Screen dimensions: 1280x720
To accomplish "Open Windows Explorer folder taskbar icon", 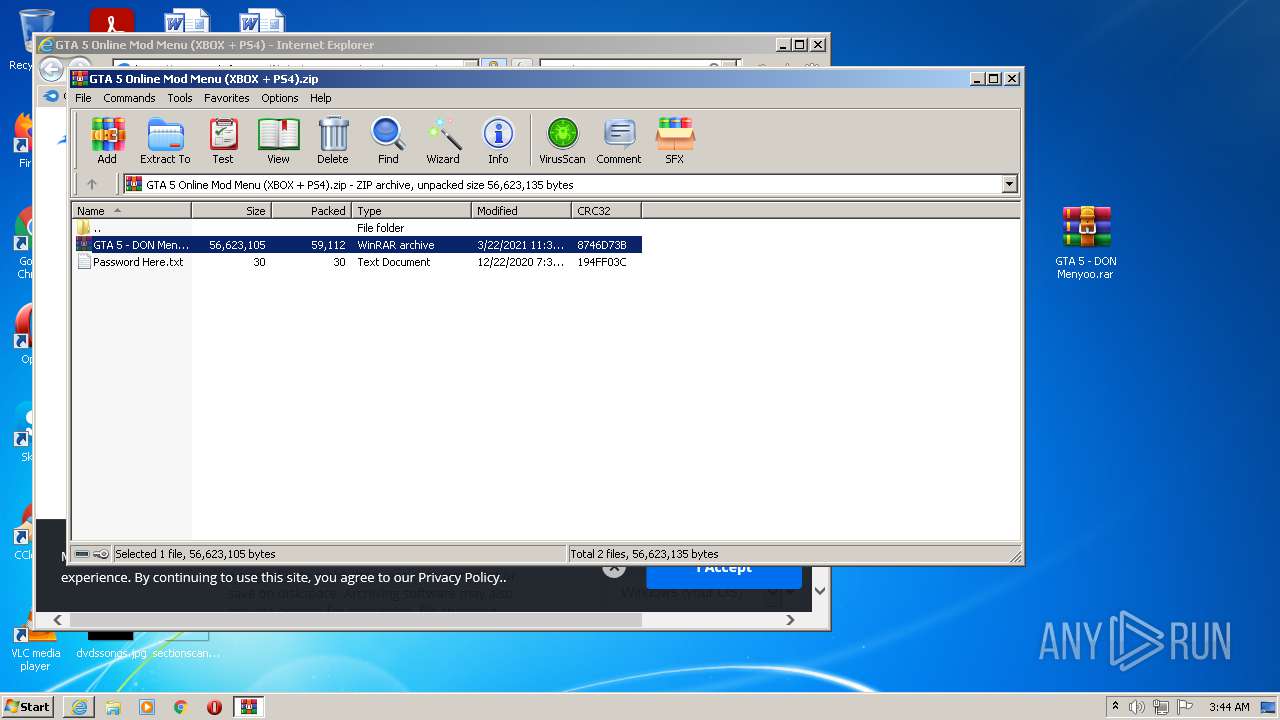I will (113, 707).
